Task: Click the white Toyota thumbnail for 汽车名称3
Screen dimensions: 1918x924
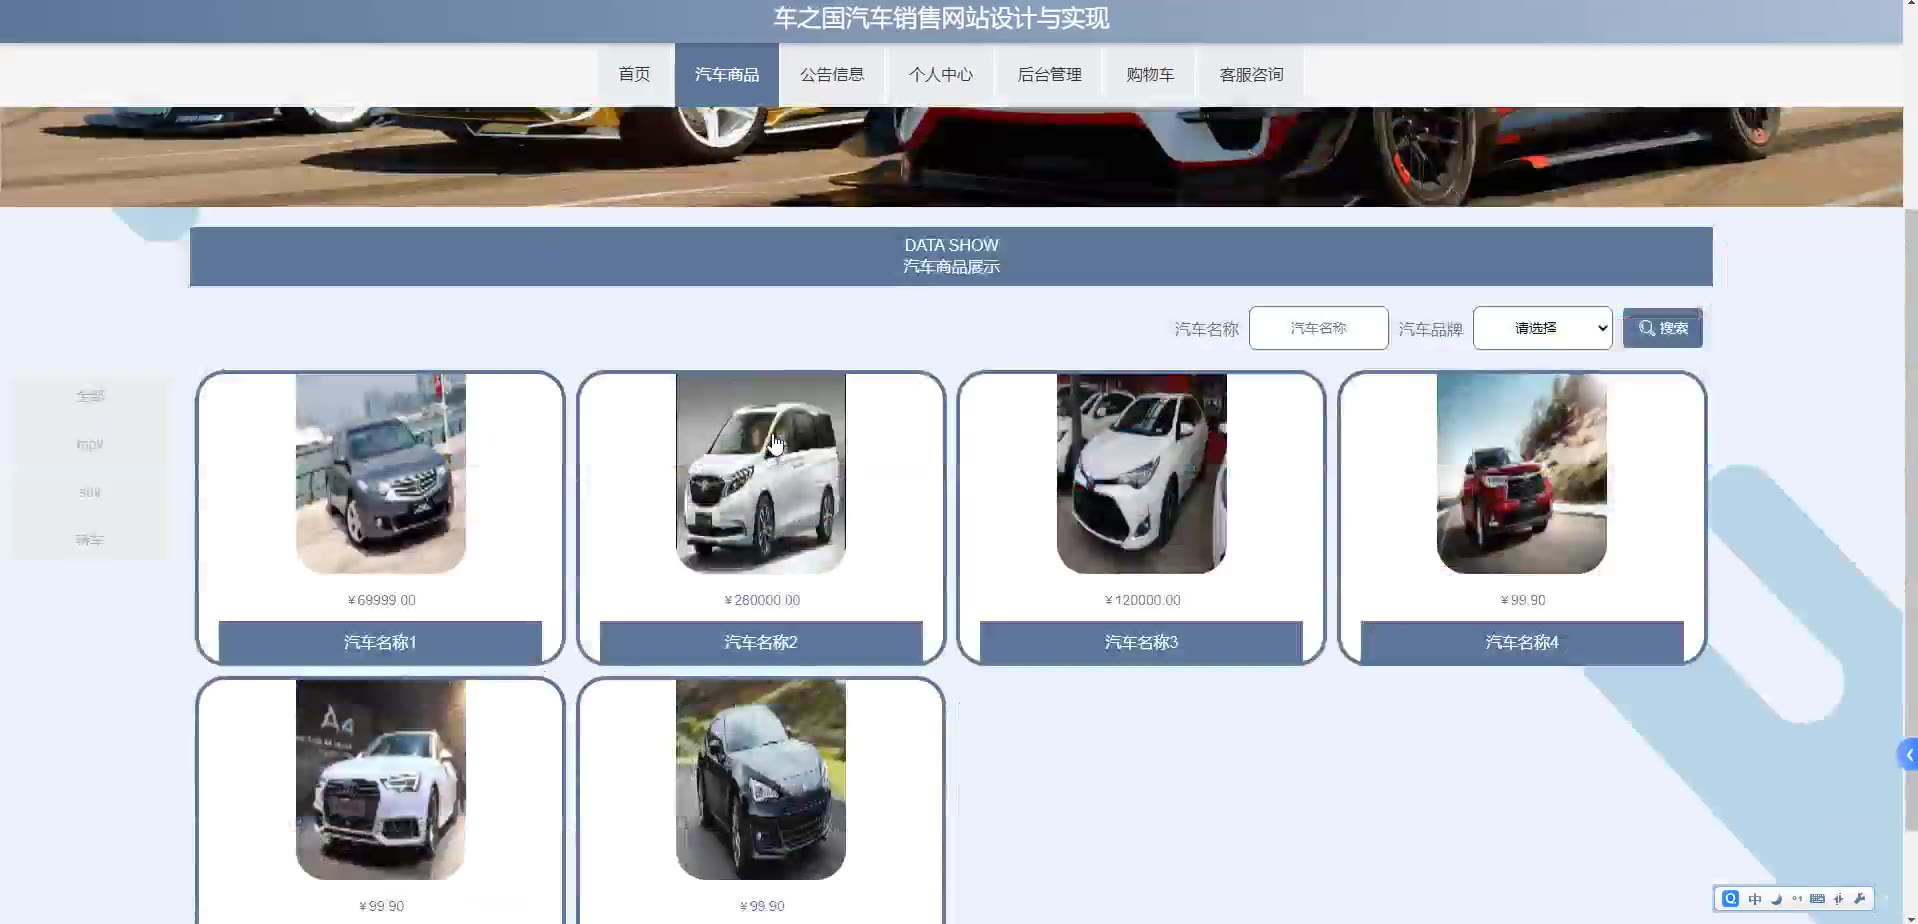Action: (x=1142, y=474)
